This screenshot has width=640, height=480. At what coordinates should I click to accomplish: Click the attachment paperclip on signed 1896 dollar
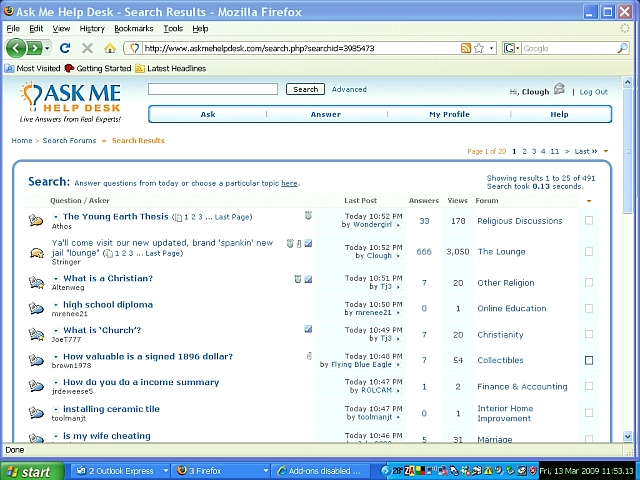click(x=308, y=356)
